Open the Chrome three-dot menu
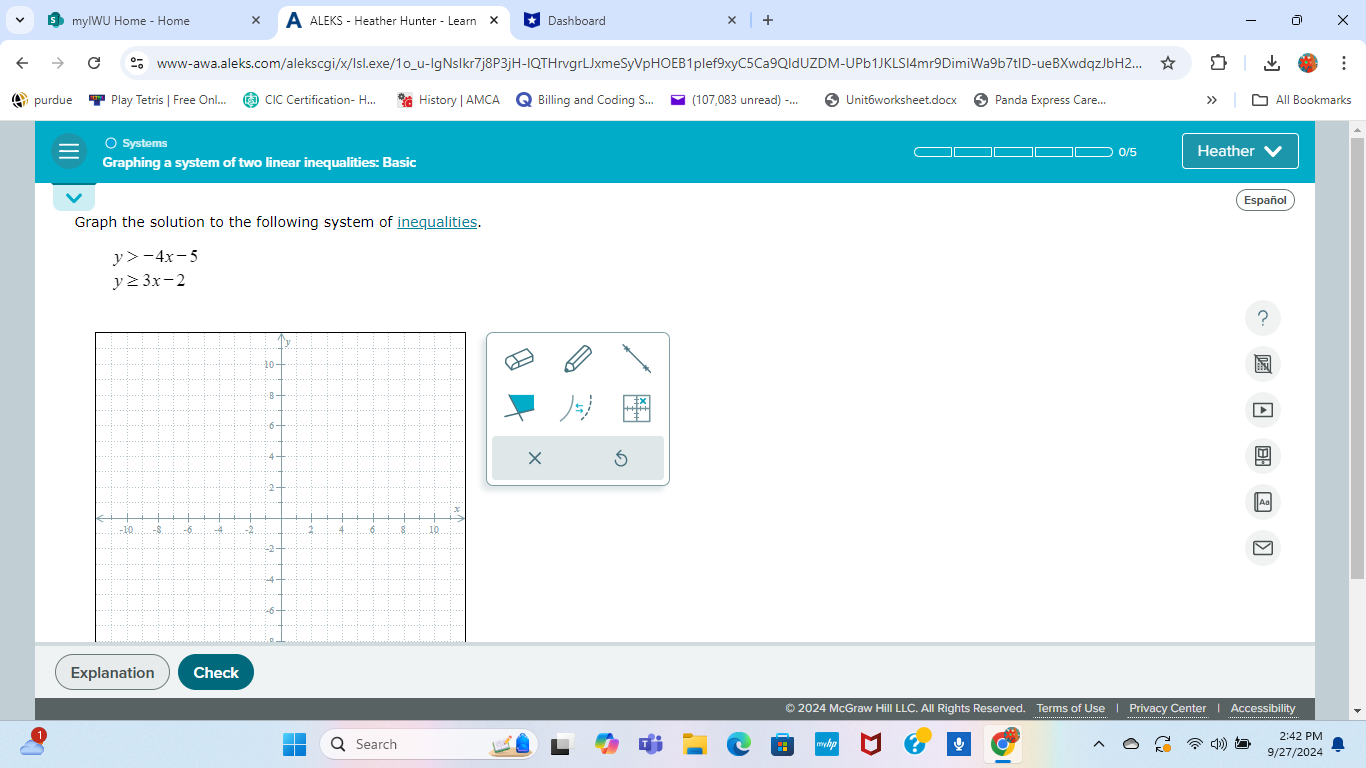The height and width of the screenshot is (768, 1366). pyautogui.click(x=1344, y=63)
